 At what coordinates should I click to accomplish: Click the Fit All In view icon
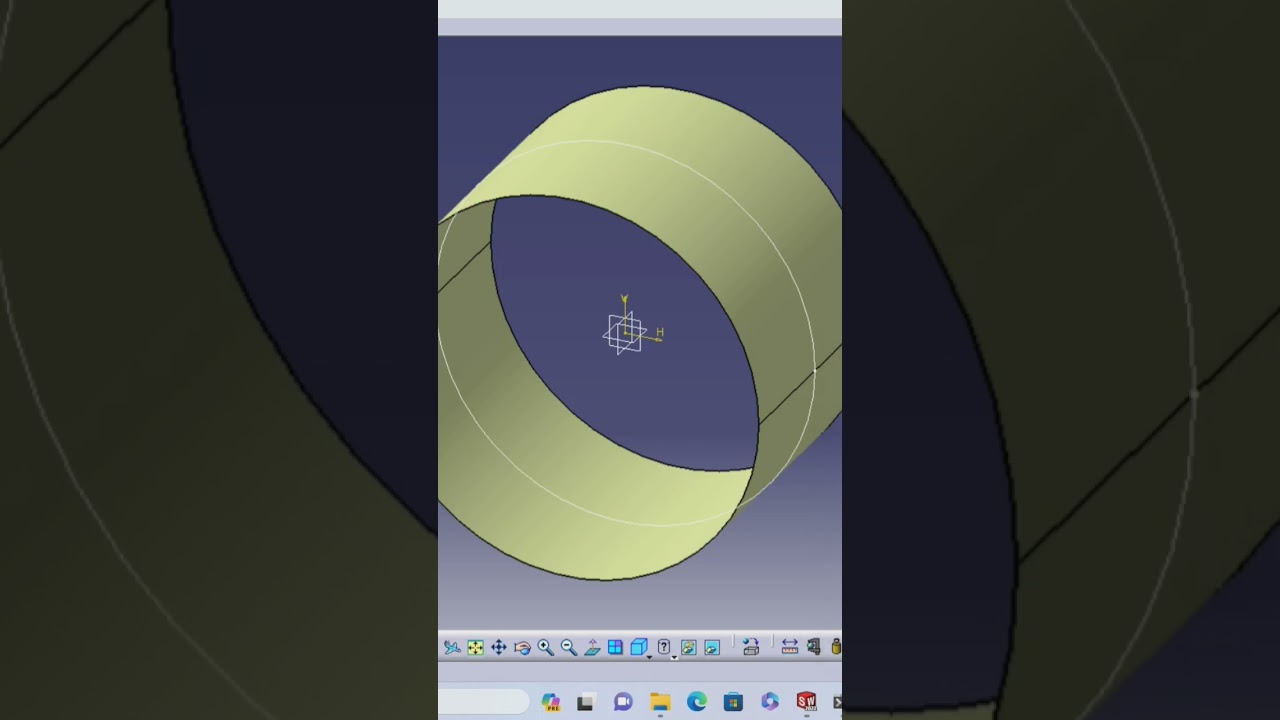(475, 647)
